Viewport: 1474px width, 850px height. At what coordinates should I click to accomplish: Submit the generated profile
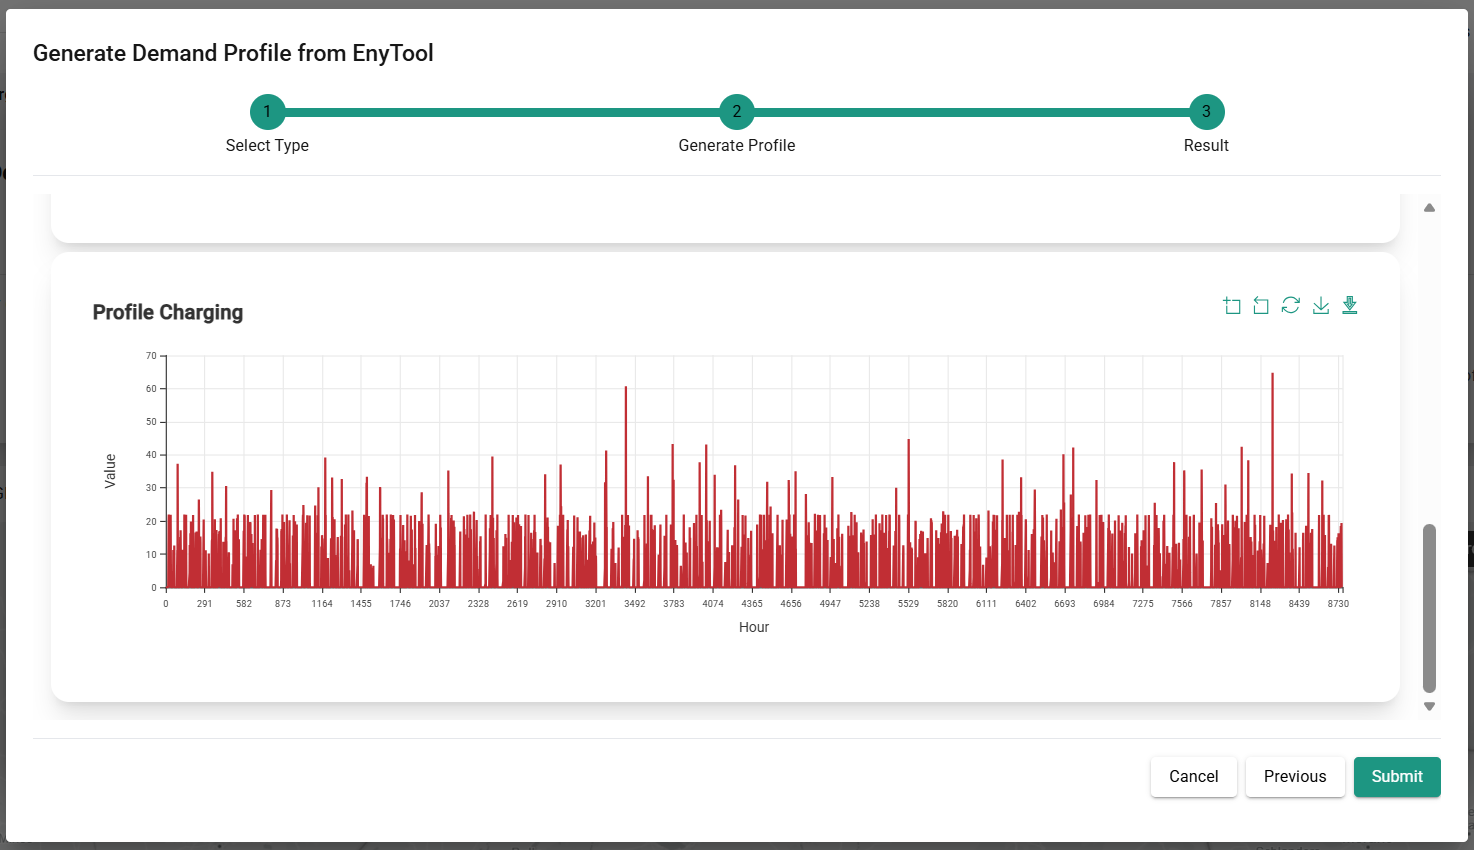[x=1396, y=777]
